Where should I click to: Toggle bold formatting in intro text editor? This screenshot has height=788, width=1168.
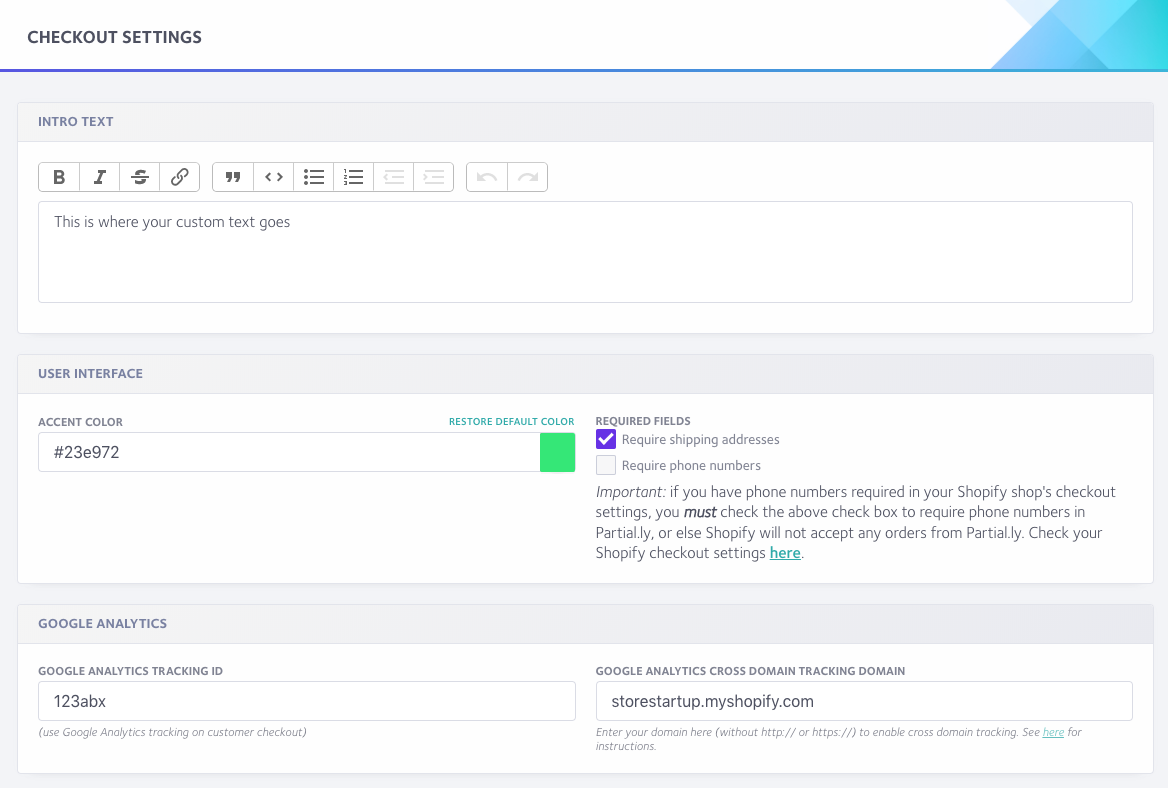pos(59,177)
